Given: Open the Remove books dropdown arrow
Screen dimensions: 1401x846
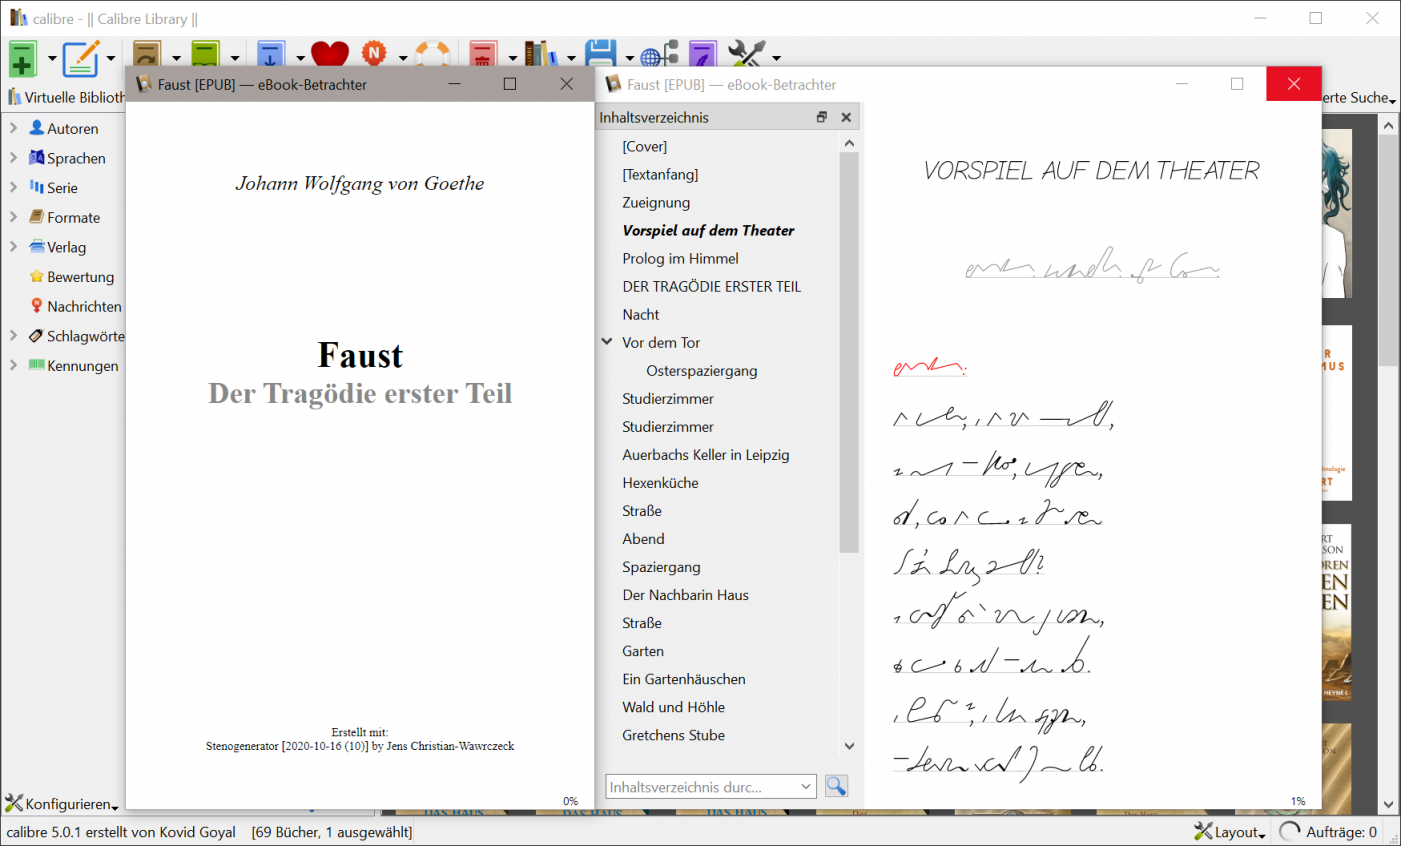Looking at the screenshot, I should (512, 58).
